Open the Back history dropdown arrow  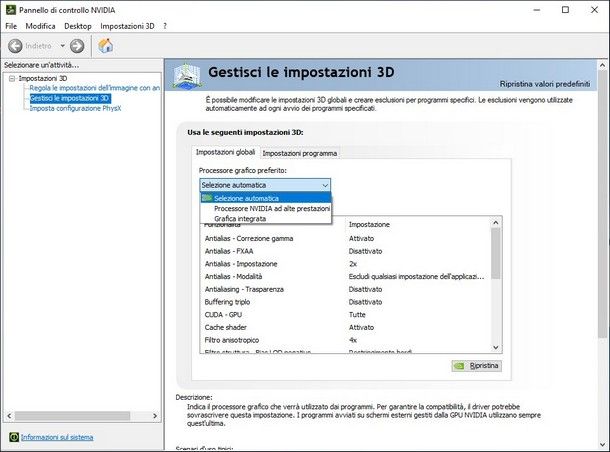pos(62,46)
